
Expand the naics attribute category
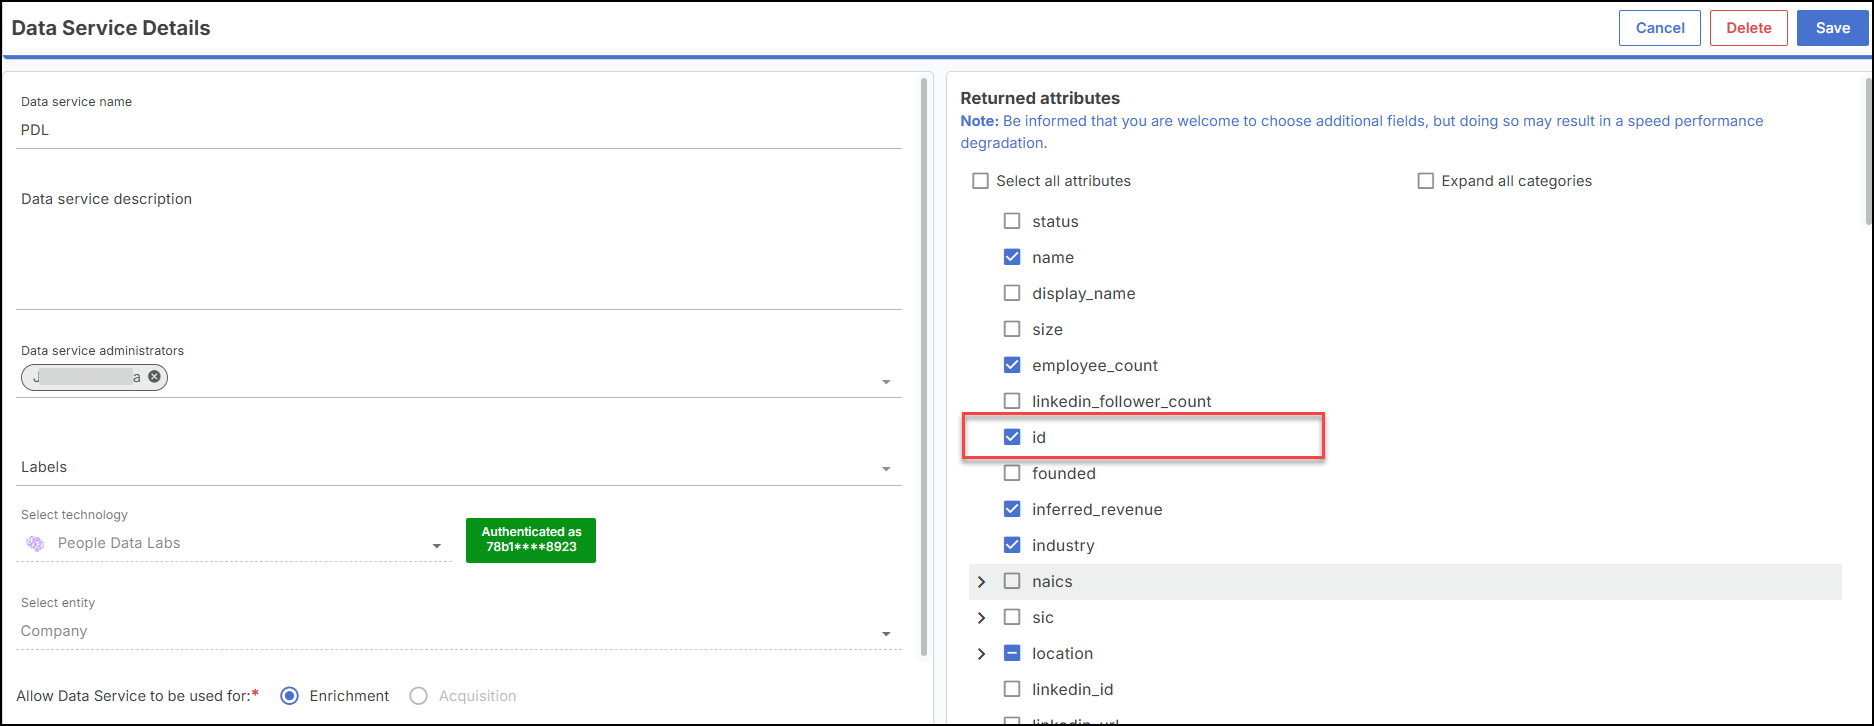tap(981, 582)
